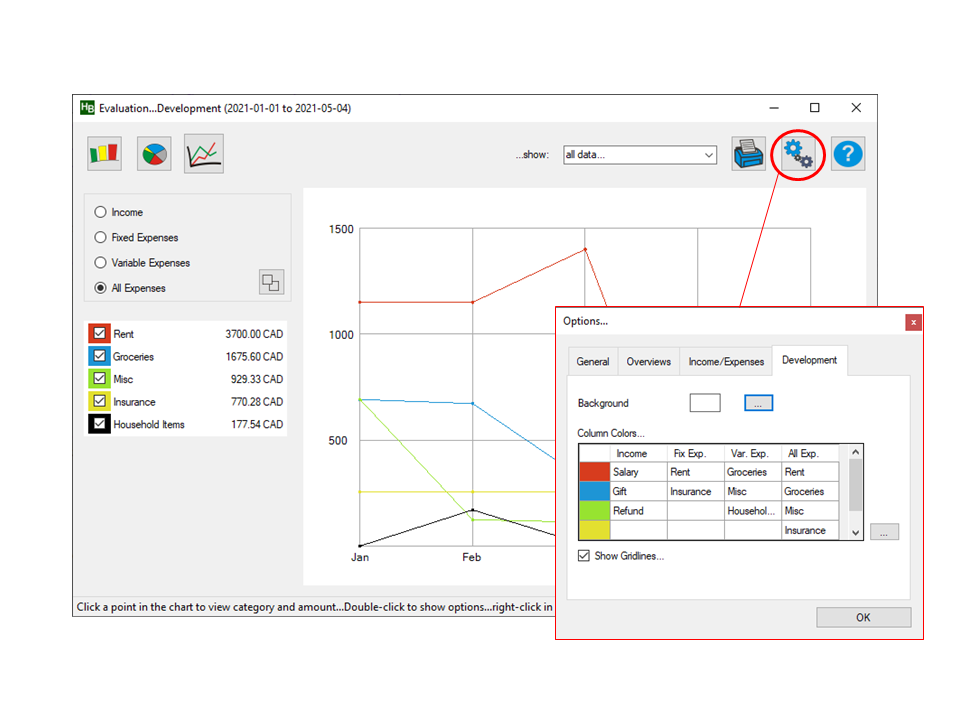Uncheck the Rent category checkbox
The image size is (960, 720).
pos(99,334)
